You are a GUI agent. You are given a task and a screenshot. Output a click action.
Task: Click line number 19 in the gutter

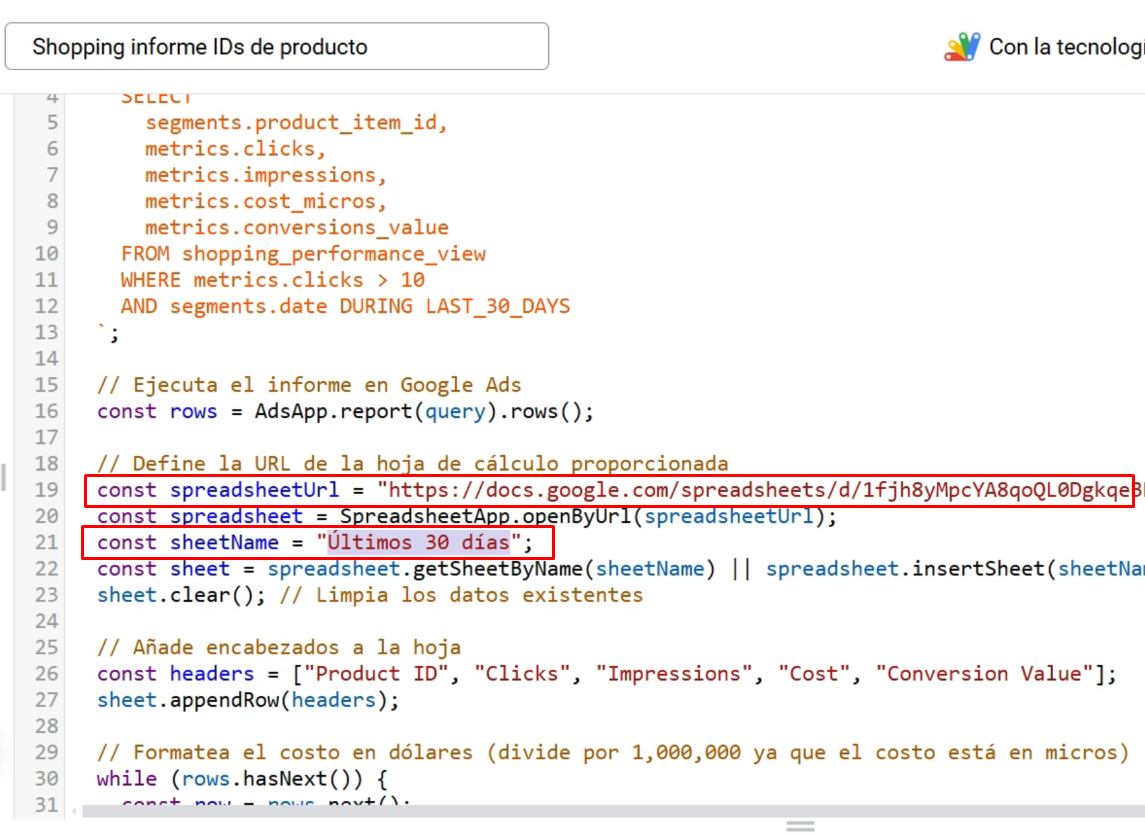click(x=47, y=490)
